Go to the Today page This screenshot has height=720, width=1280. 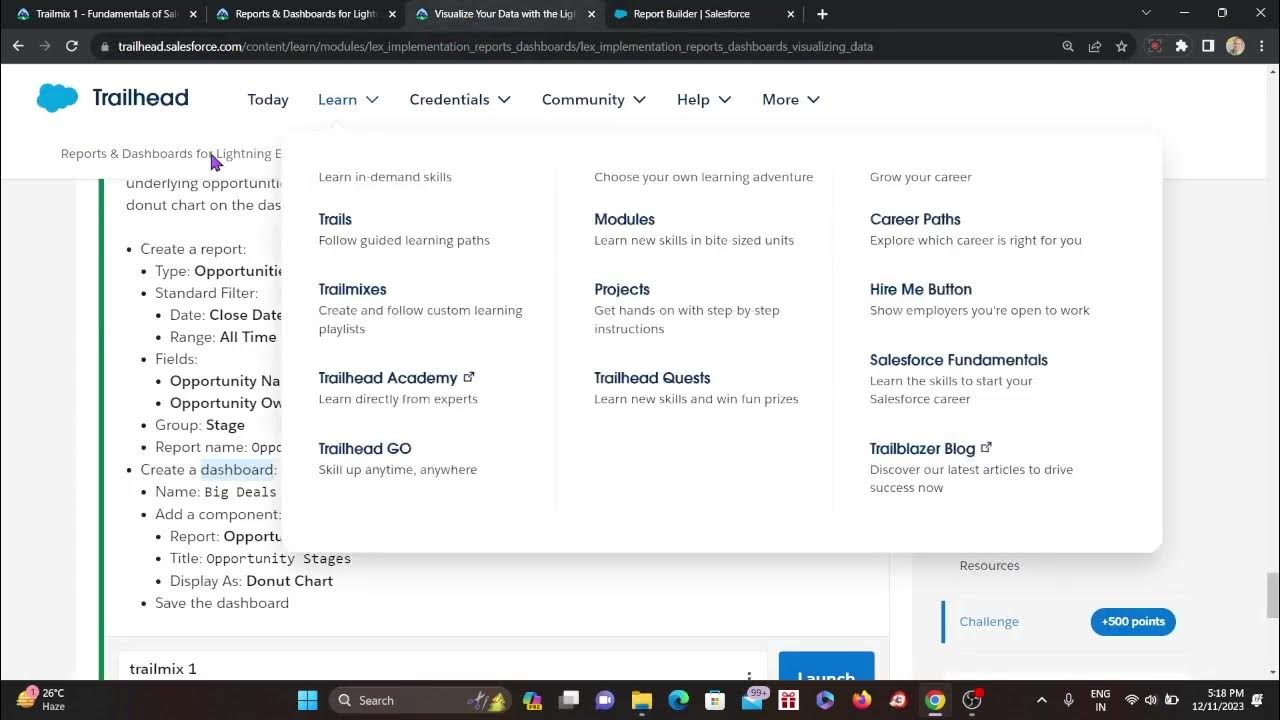pyautogui.click(x=268, y=99)
